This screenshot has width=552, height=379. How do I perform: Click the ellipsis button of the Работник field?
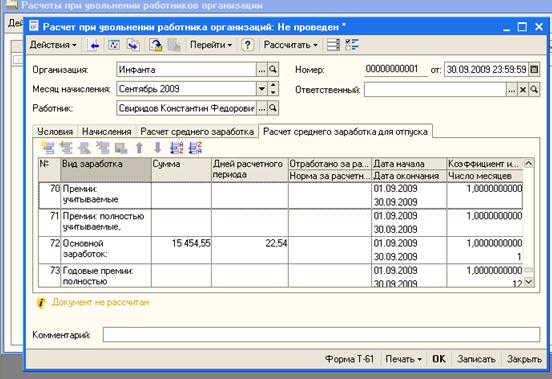click(x=262, y=108)
